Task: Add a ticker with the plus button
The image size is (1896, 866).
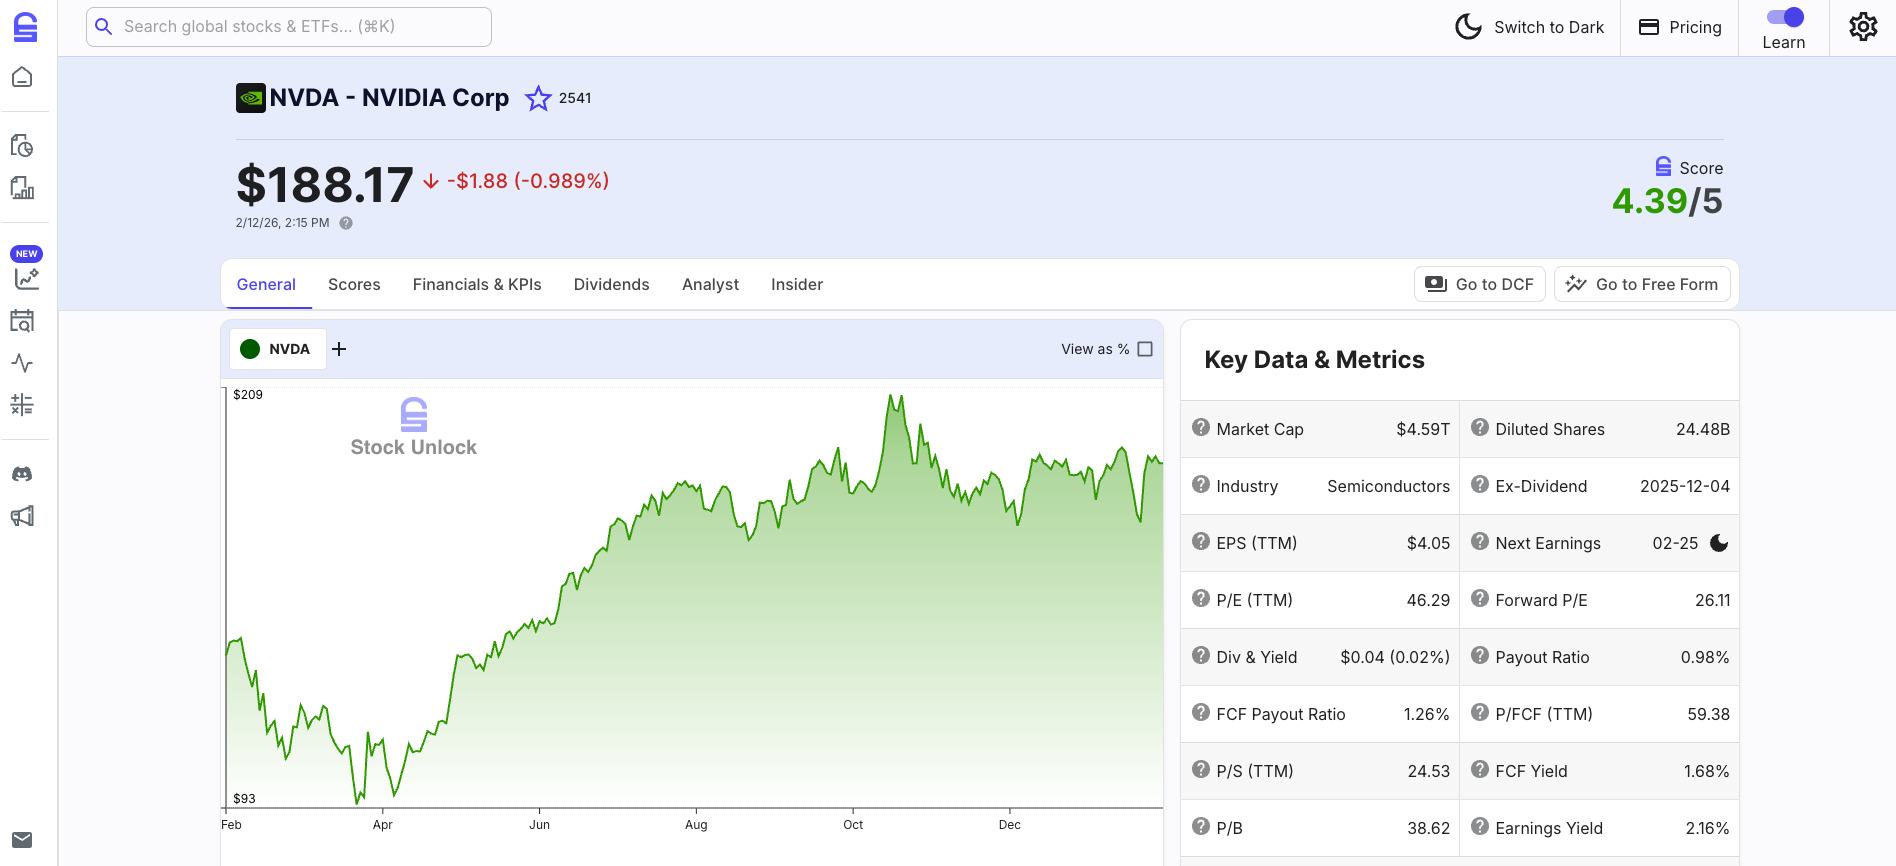Action: click(339, 349)
